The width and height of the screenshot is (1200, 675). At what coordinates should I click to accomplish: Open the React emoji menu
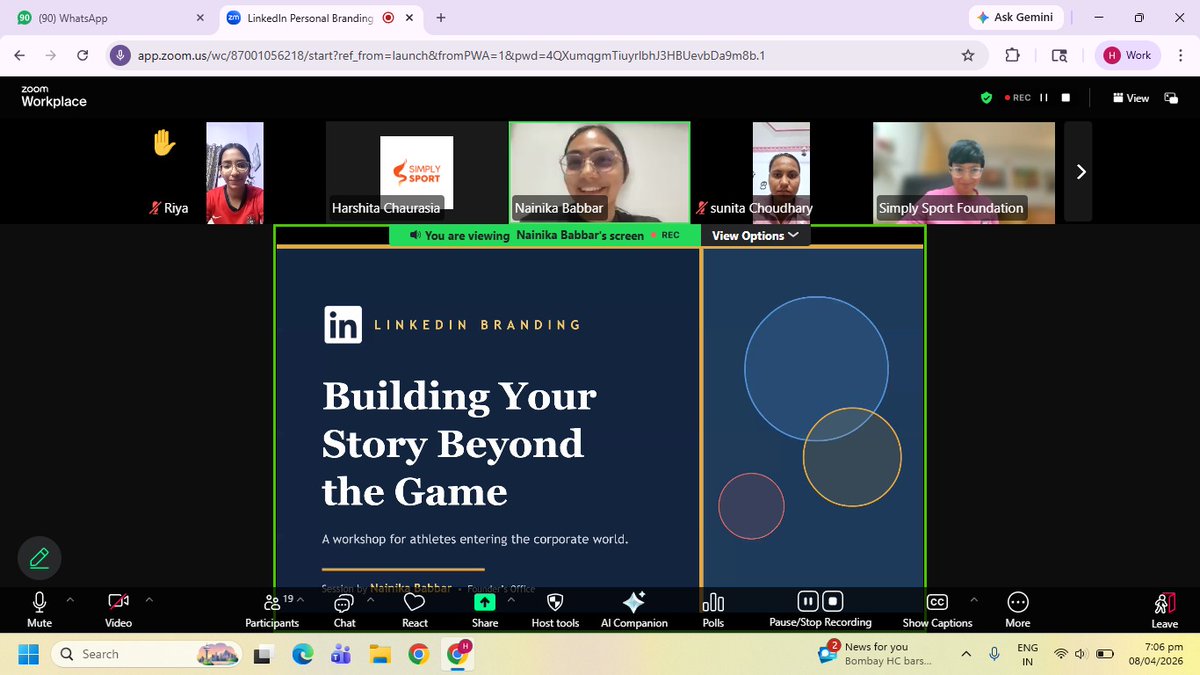point(415,609)
